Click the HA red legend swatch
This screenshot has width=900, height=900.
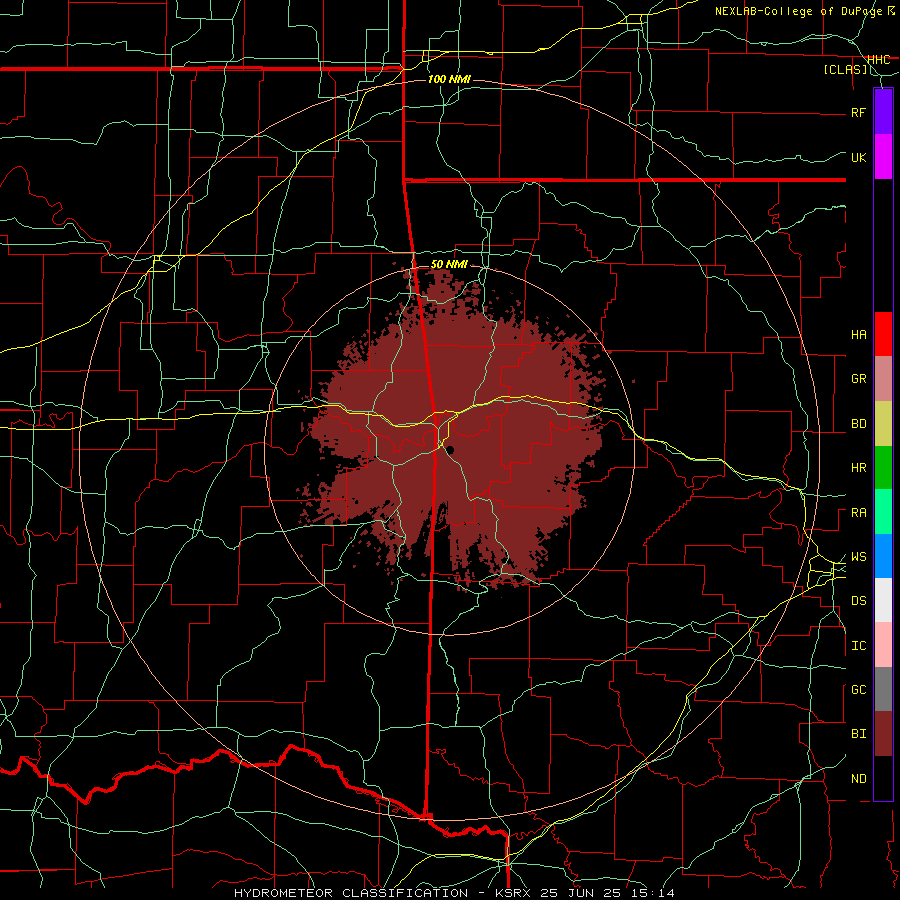[883, 334]
